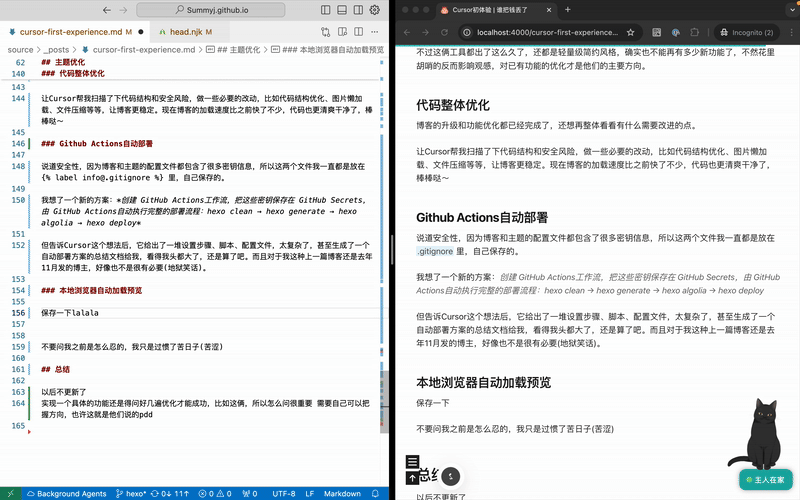Select Markdown language mode in status bar
Image resolution: width=800 pixels, height=500 pixels.
click(343, 493)
